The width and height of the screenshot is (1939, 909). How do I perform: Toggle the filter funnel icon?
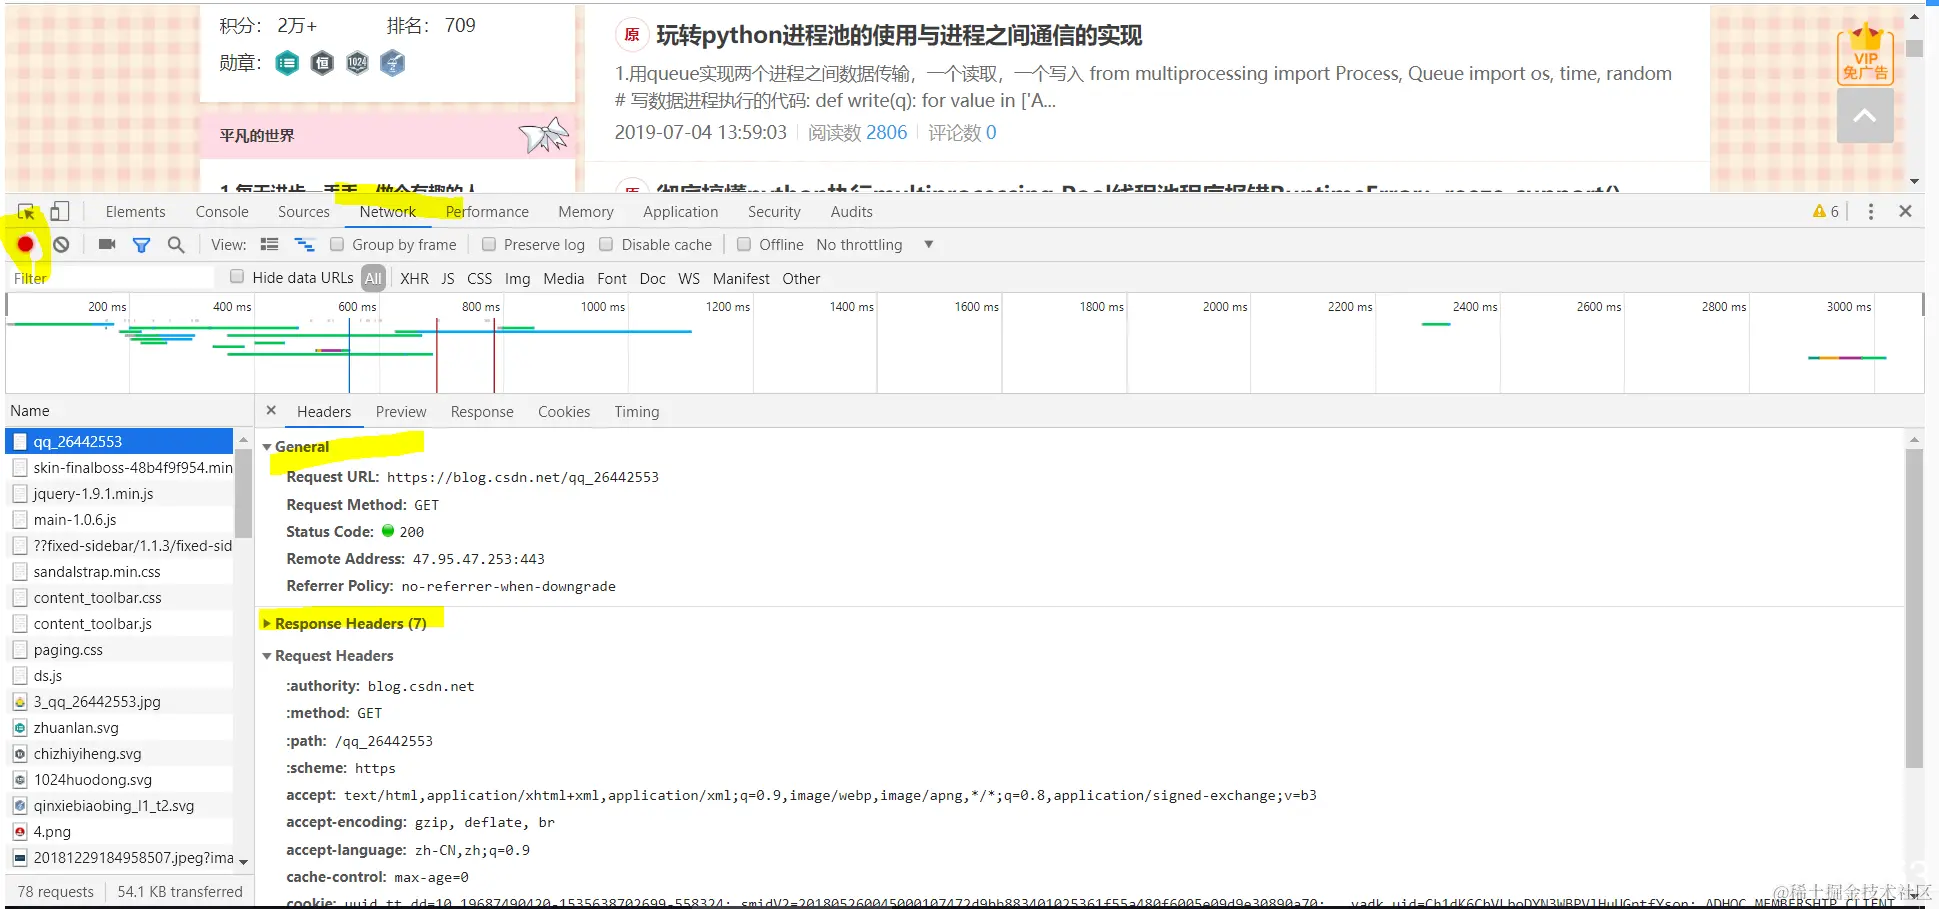pos(142,245)
